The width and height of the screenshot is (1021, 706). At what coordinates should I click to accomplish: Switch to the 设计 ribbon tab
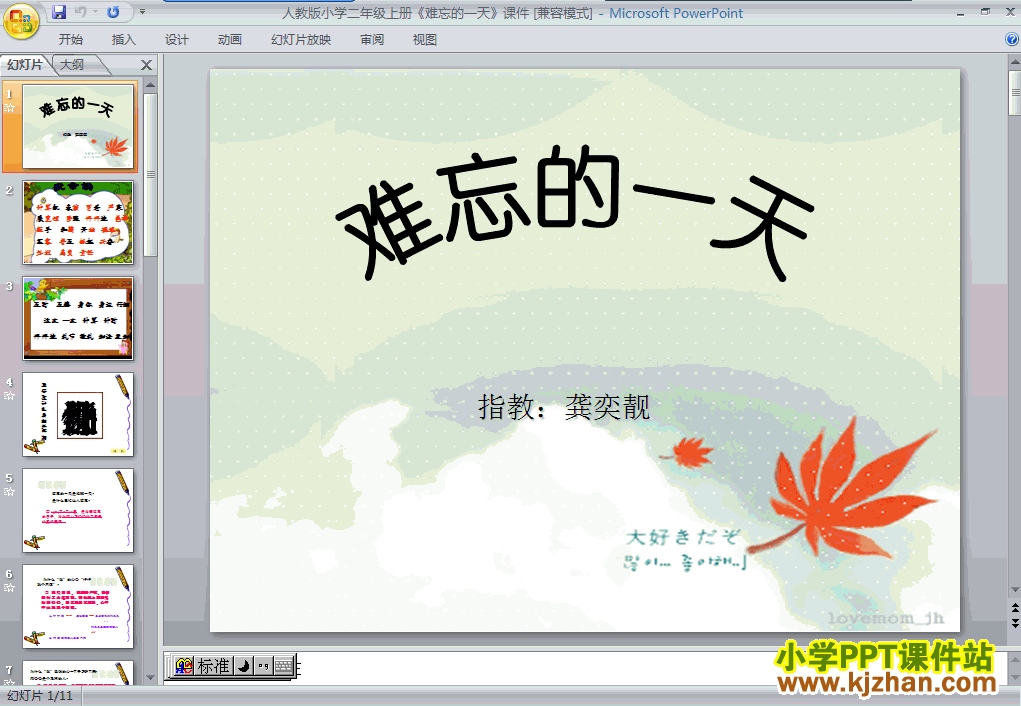pyautogui.click(x=176, y=40)
